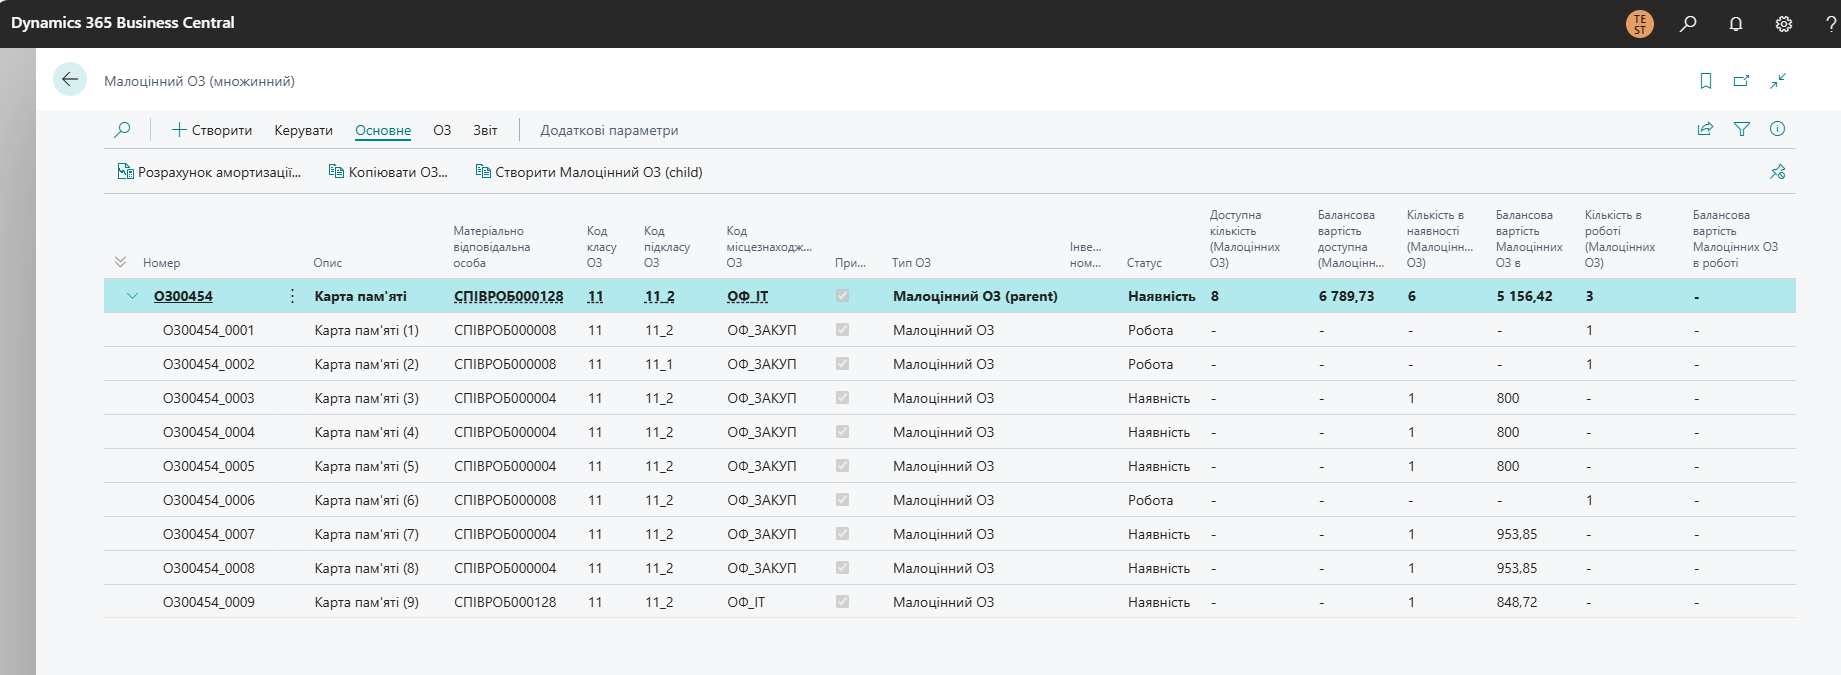Open the СПІВРОБ000128 link in parent row
The height and width of the screenshot is (675, 1841).
click(508, 296)
